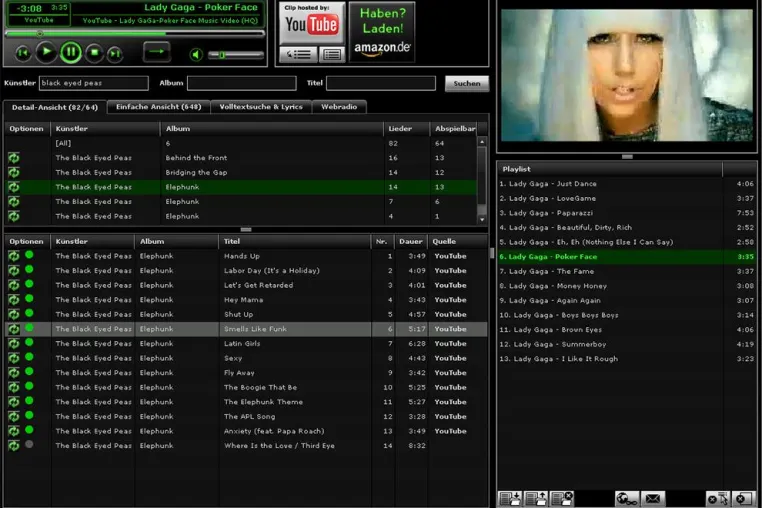This screenshot has height=508, width=762.
Task: Click the green options icon for Hands Up
Action: (14, 256)
